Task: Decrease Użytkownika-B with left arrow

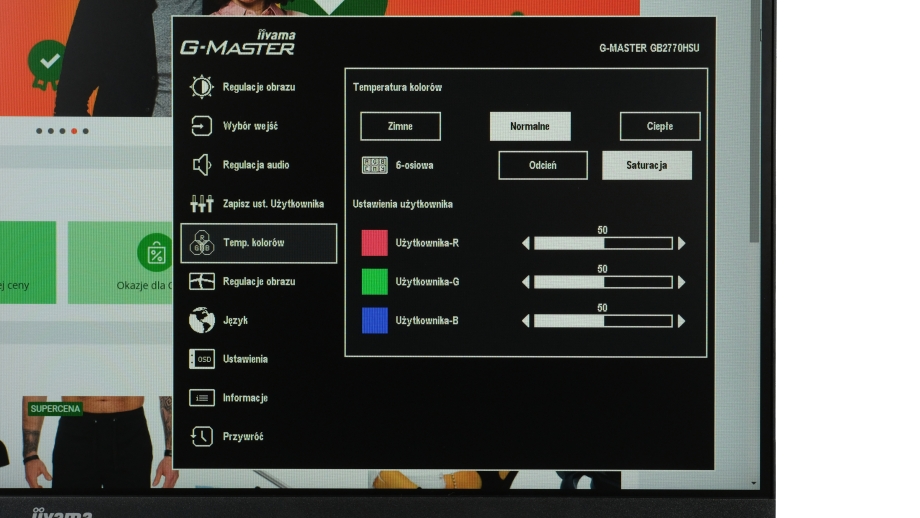Action: tap(526, 321)
